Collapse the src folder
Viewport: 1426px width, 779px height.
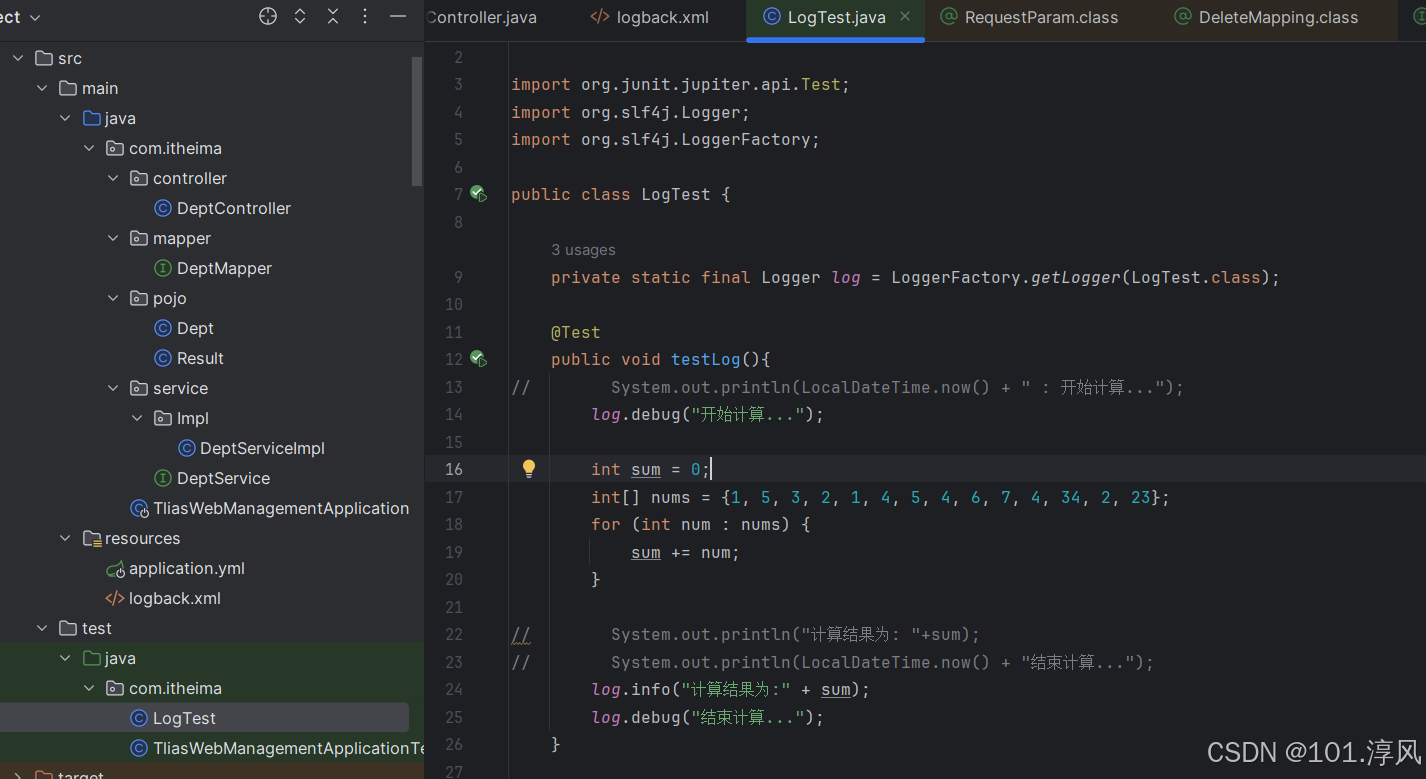[x=18, y=58]
